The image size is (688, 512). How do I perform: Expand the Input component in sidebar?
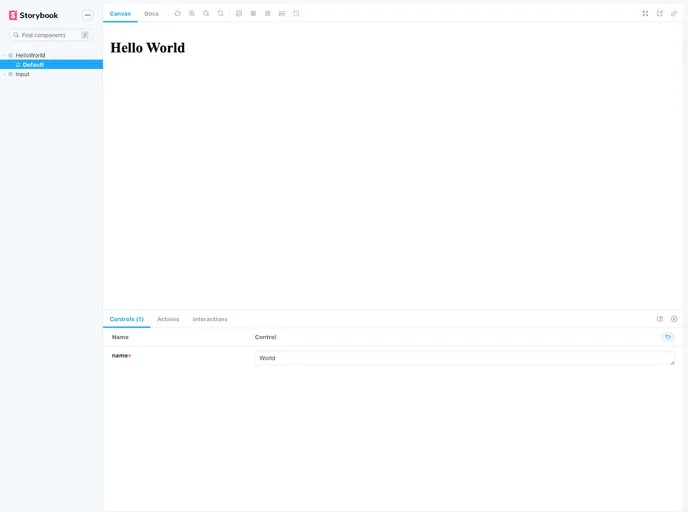[x=22, y=74]
